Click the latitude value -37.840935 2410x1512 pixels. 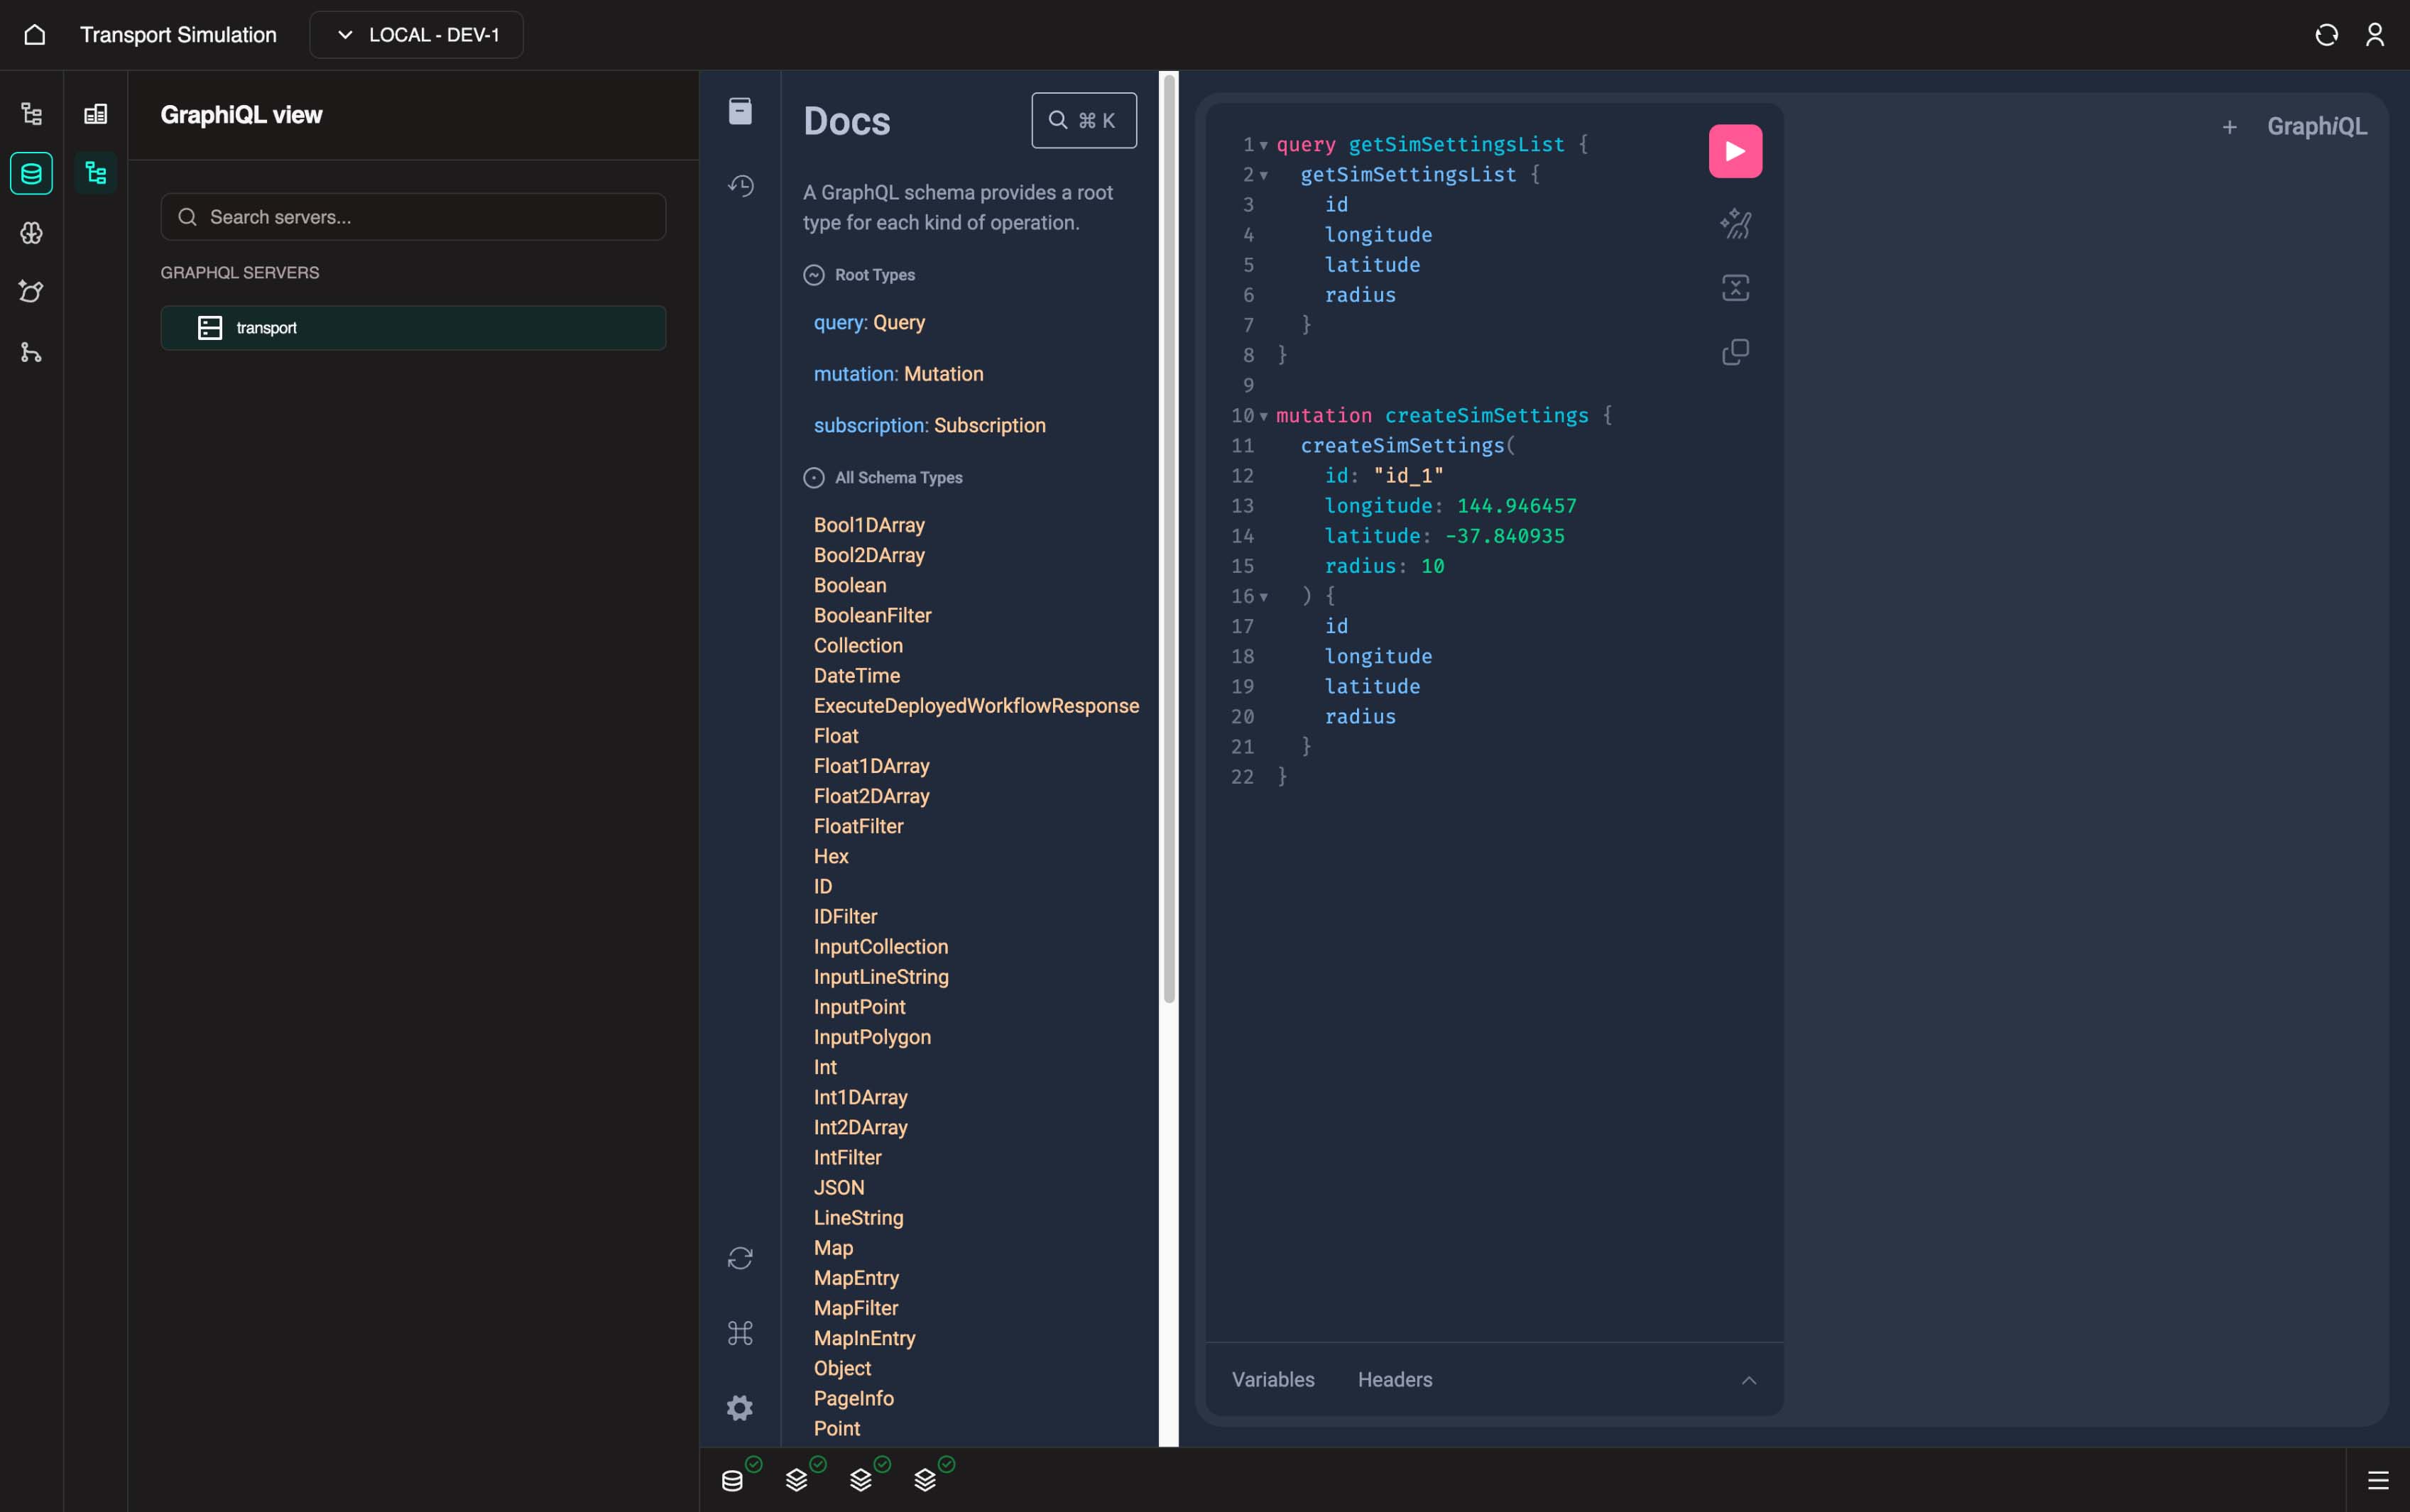pos(1504,536)
